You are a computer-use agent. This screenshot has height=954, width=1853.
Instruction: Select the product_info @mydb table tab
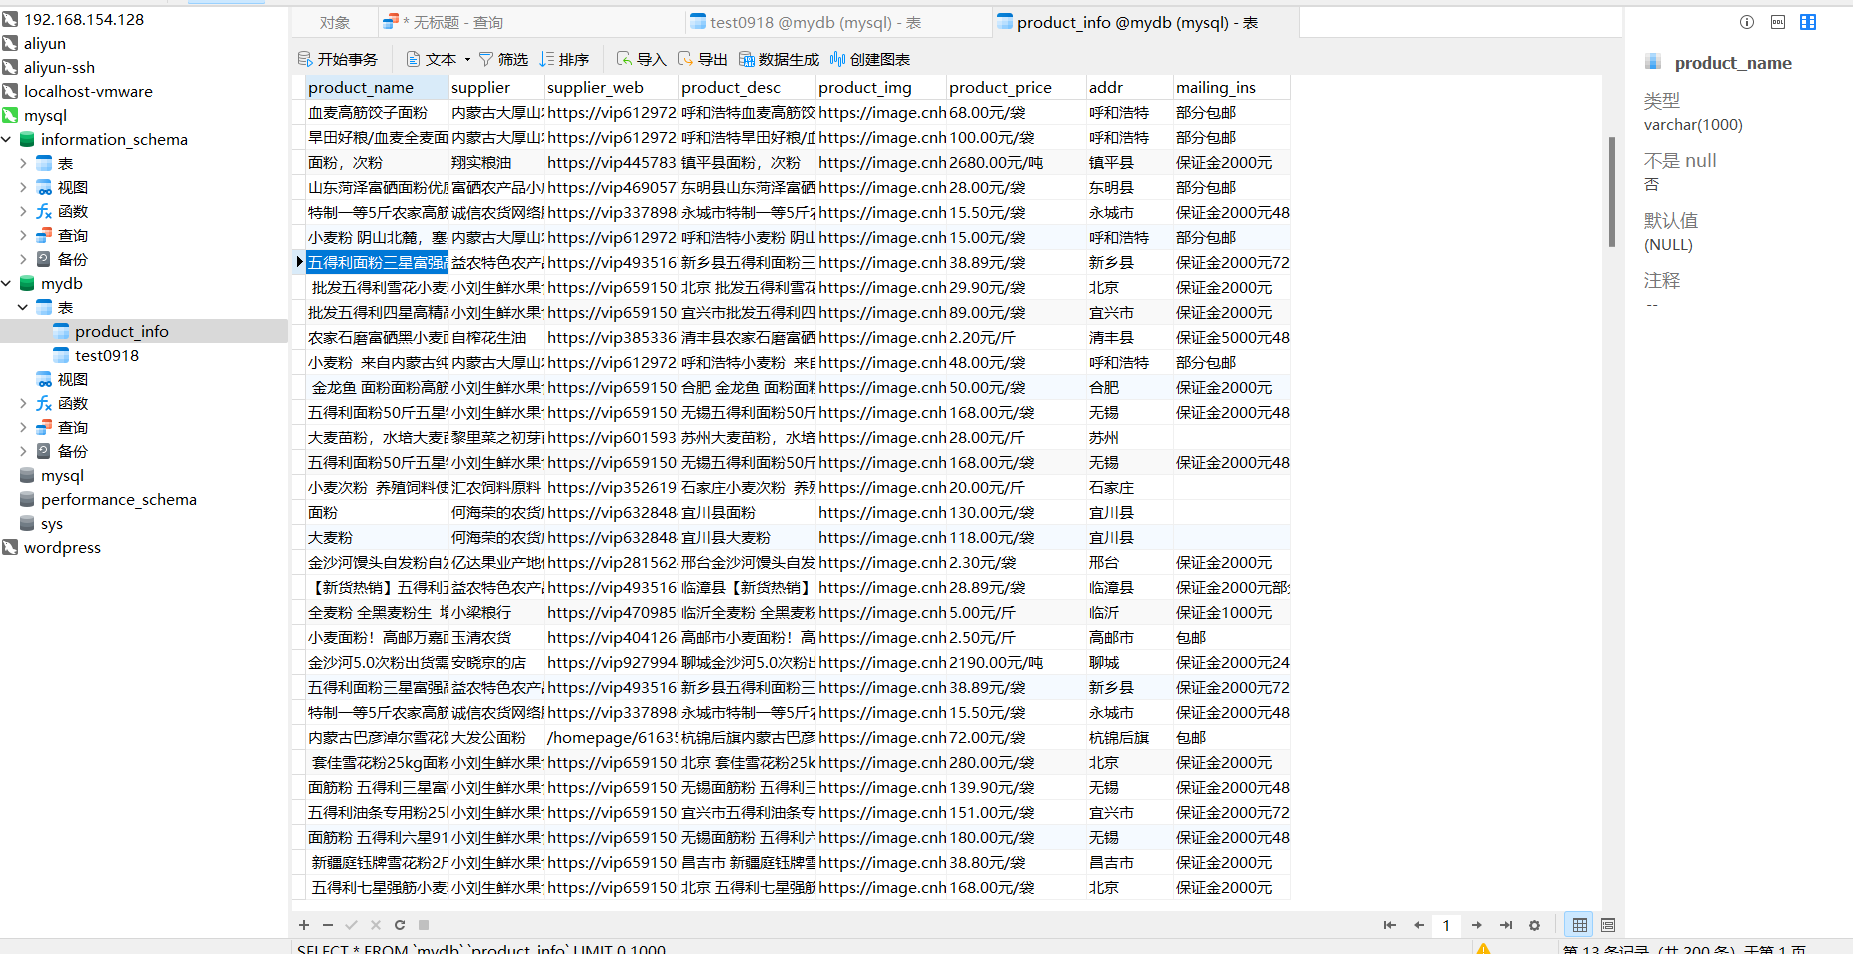click(x=1146, y=23)
